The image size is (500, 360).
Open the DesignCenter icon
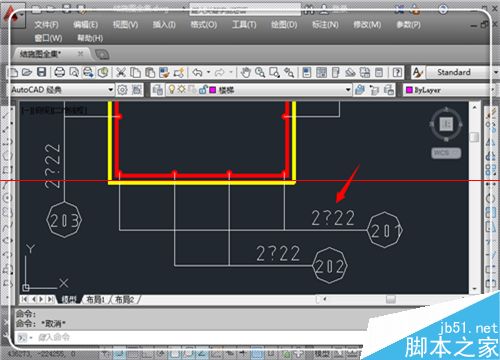(321, 72)
